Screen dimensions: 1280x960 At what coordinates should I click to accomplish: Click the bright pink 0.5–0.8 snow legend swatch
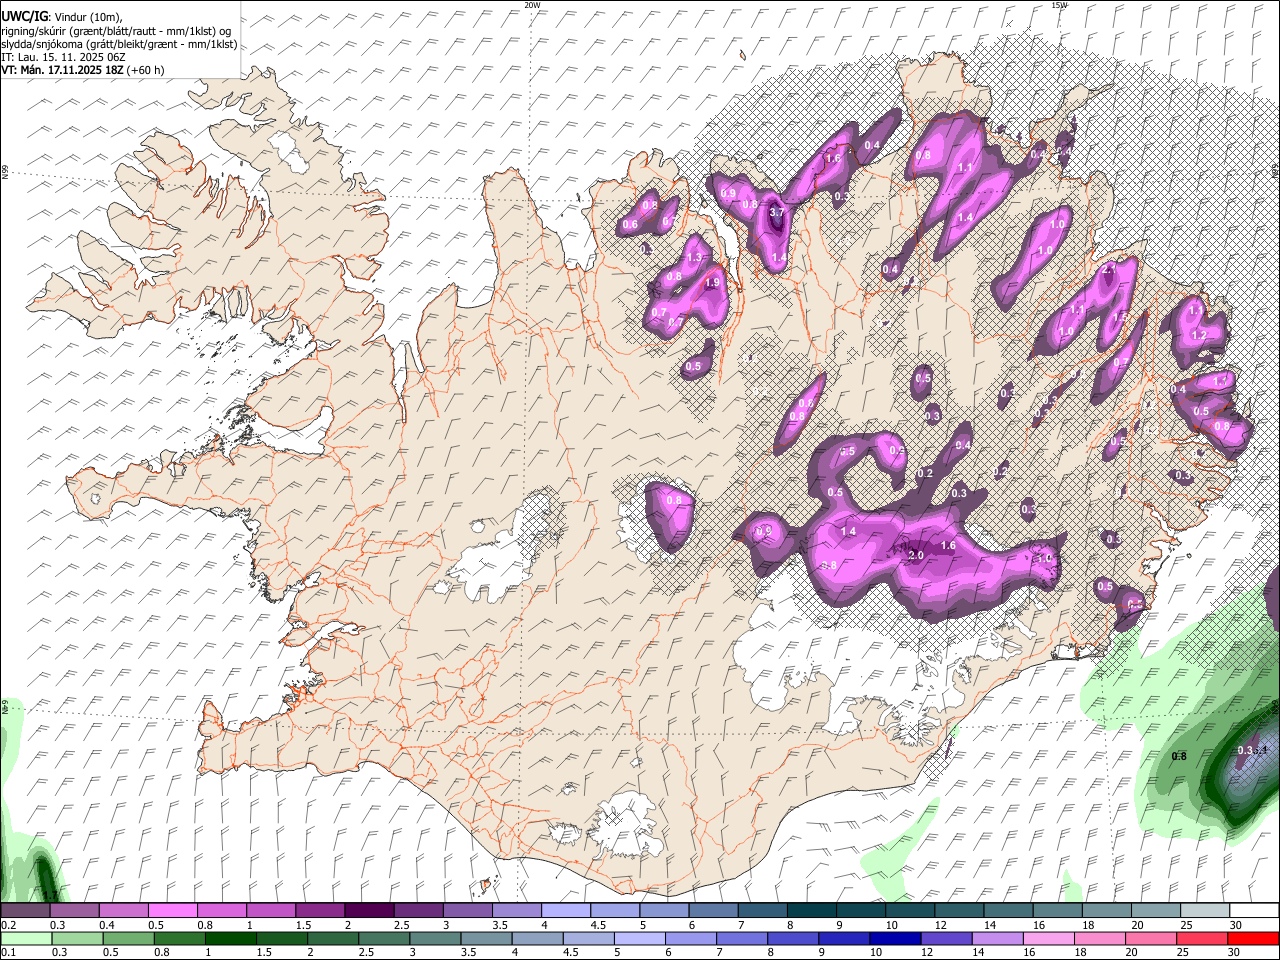172,911
